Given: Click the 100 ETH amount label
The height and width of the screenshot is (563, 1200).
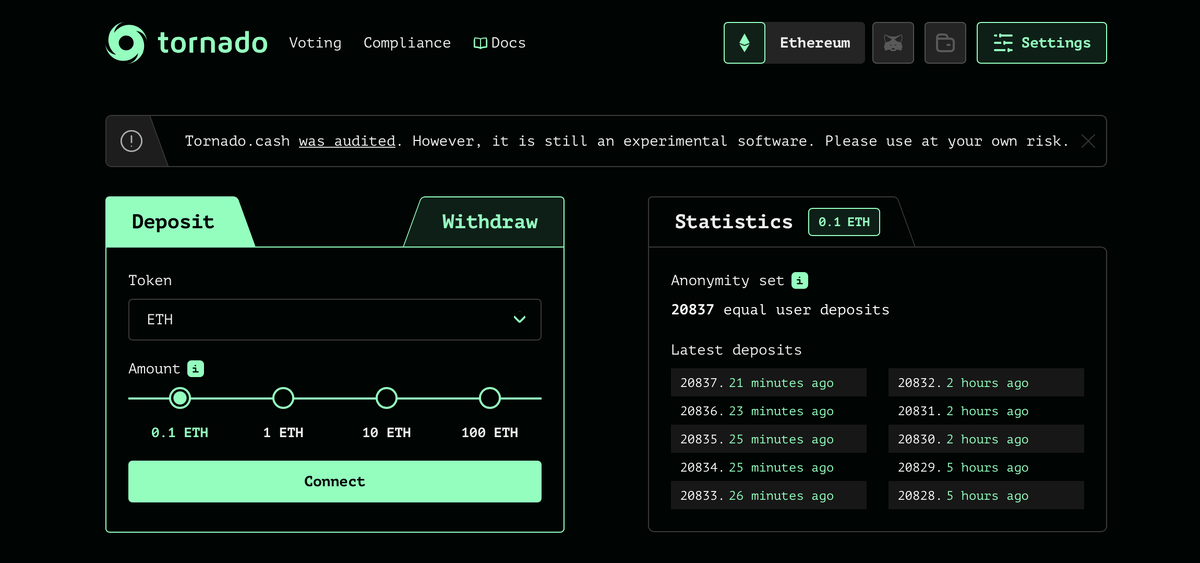Looking at the screenshot, I should pyautogui.click(x=490, y=433).
